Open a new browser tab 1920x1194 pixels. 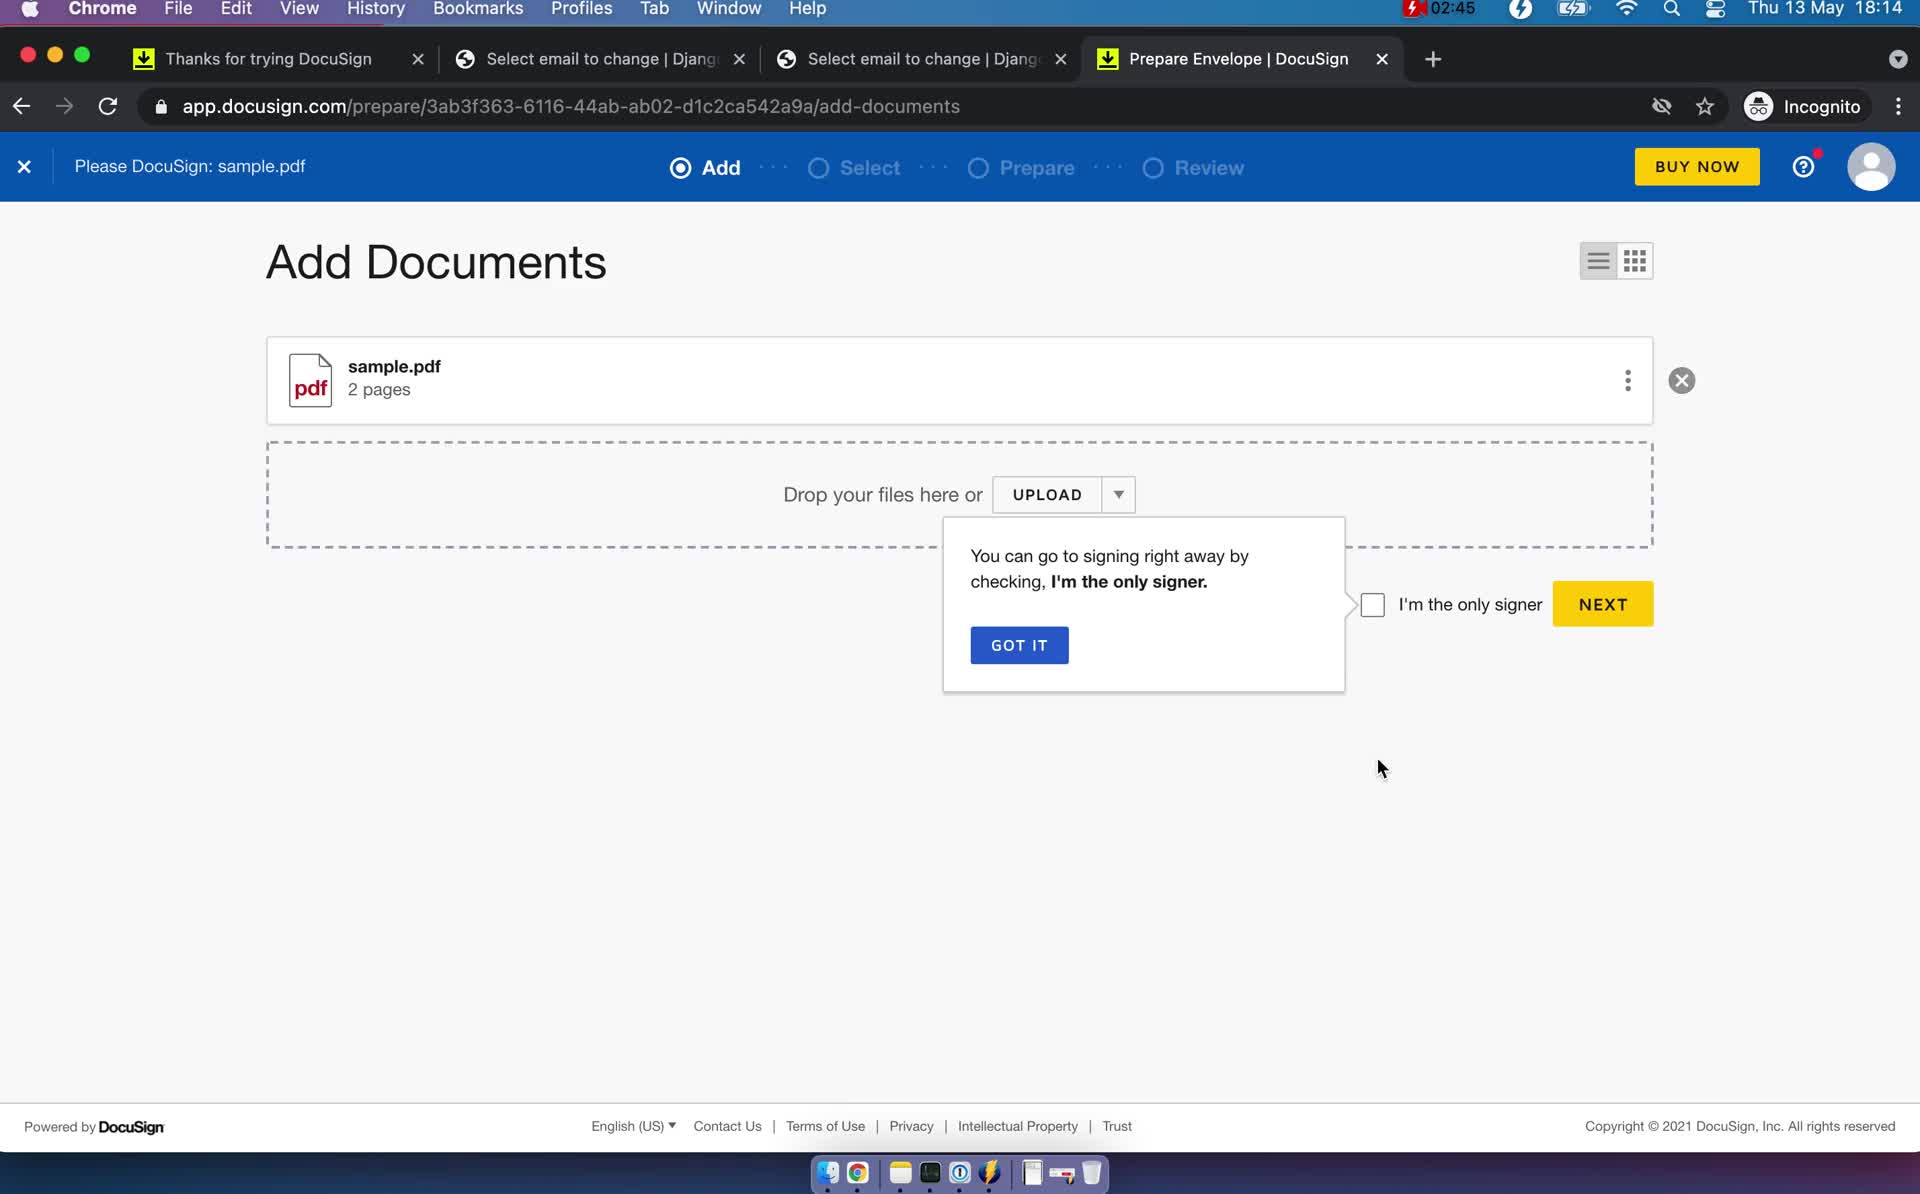pyautogui.click(x=1433, y=59)
